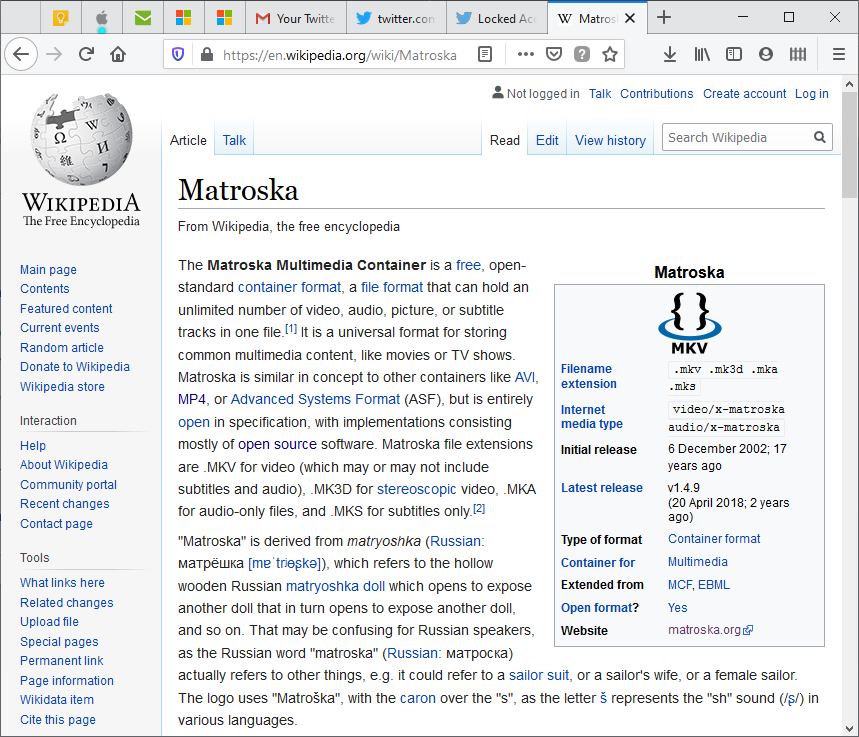859x737 pixels.
Task: Follow the sailor suit link
Action: click(x=539, y=676)
